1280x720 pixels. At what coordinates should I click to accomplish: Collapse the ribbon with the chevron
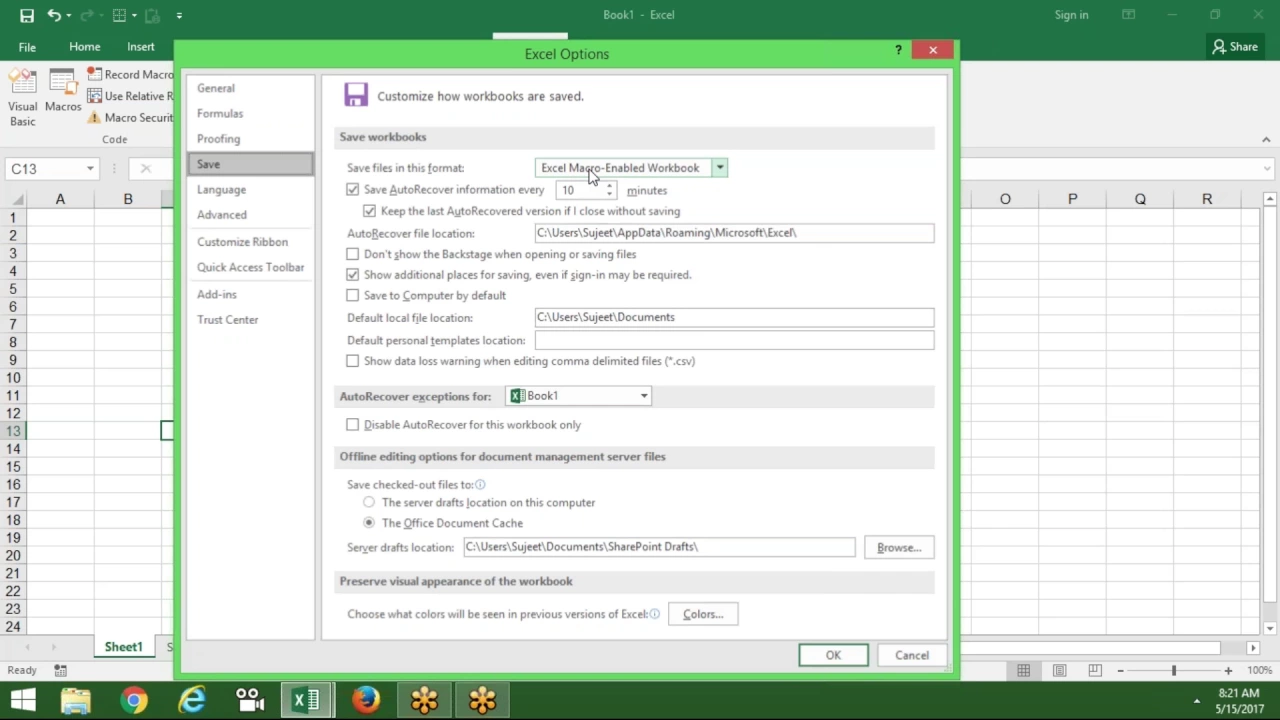point(1266,140)
